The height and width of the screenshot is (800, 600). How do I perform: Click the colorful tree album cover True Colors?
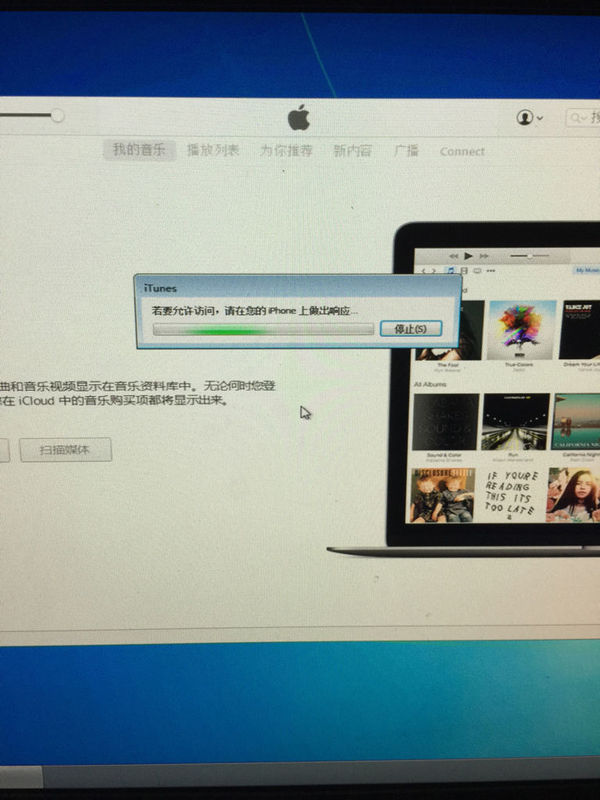click(521, 330)
